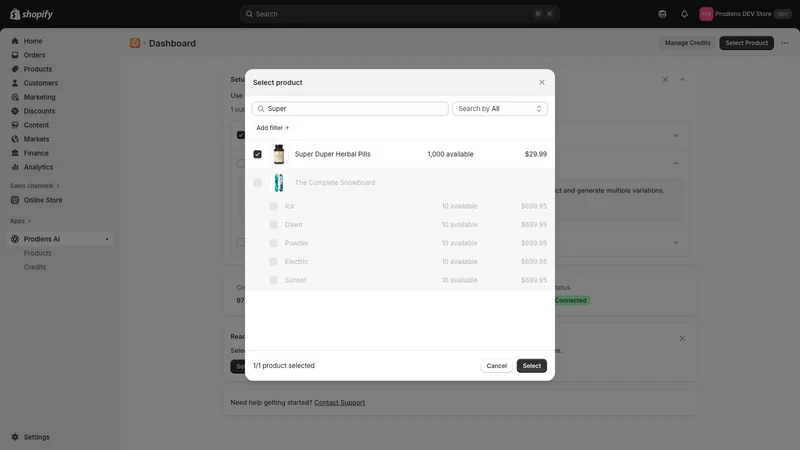Click the Marketing target icon
Viewport: 800px width, 450px height.
pyautogui.click(x=15, y=97)
